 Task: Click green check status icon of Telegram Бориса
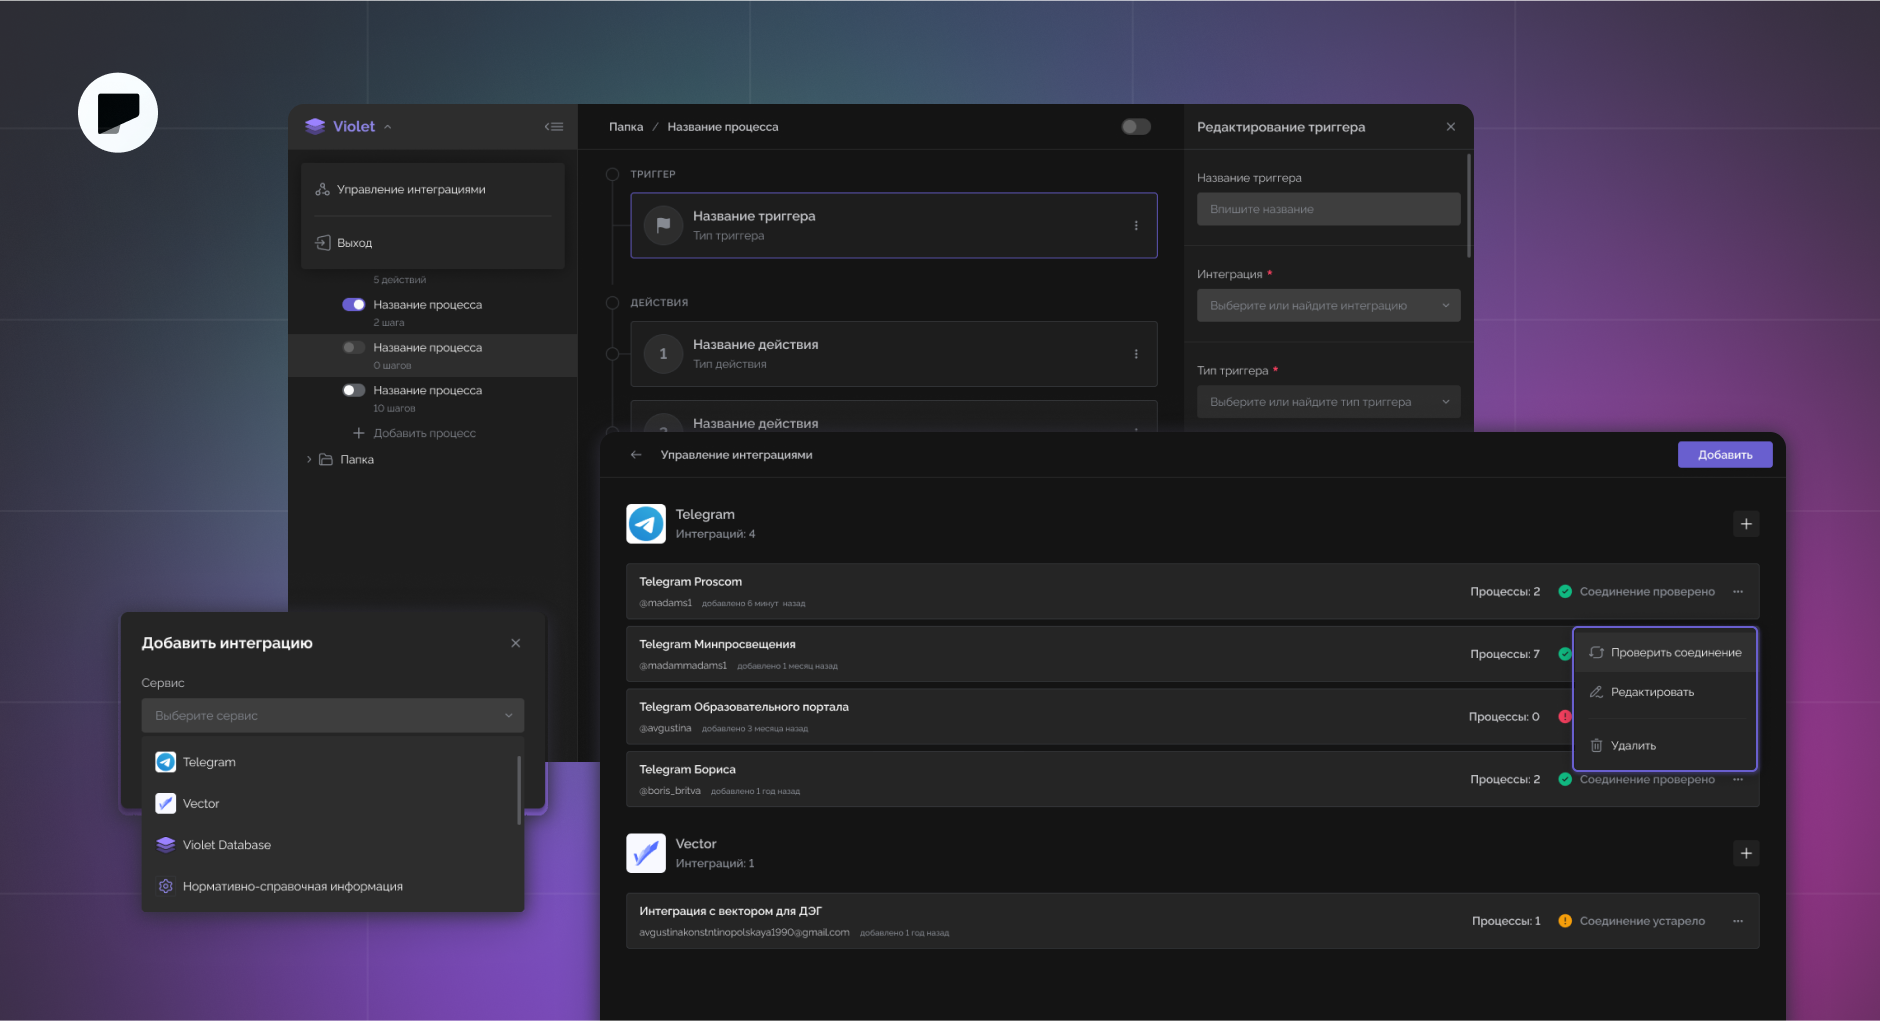1565,780
